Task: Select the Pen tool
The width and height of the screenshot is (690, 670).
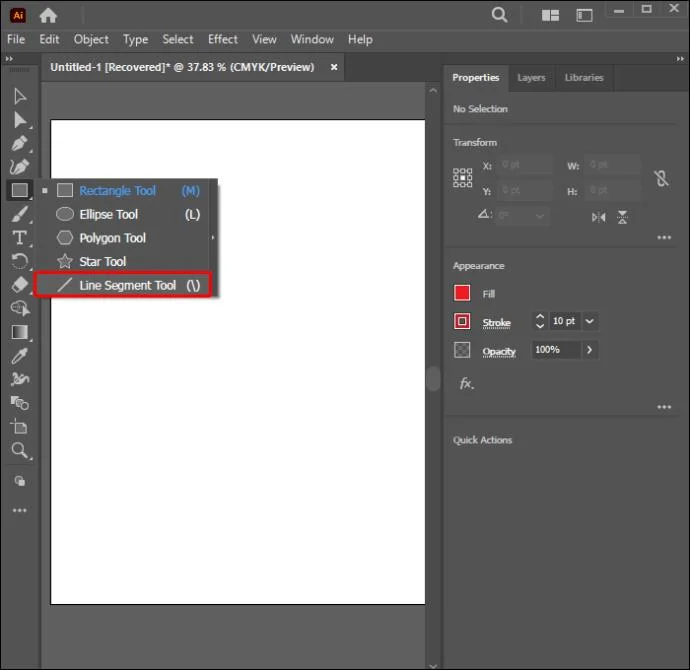Action: point(19,143)
